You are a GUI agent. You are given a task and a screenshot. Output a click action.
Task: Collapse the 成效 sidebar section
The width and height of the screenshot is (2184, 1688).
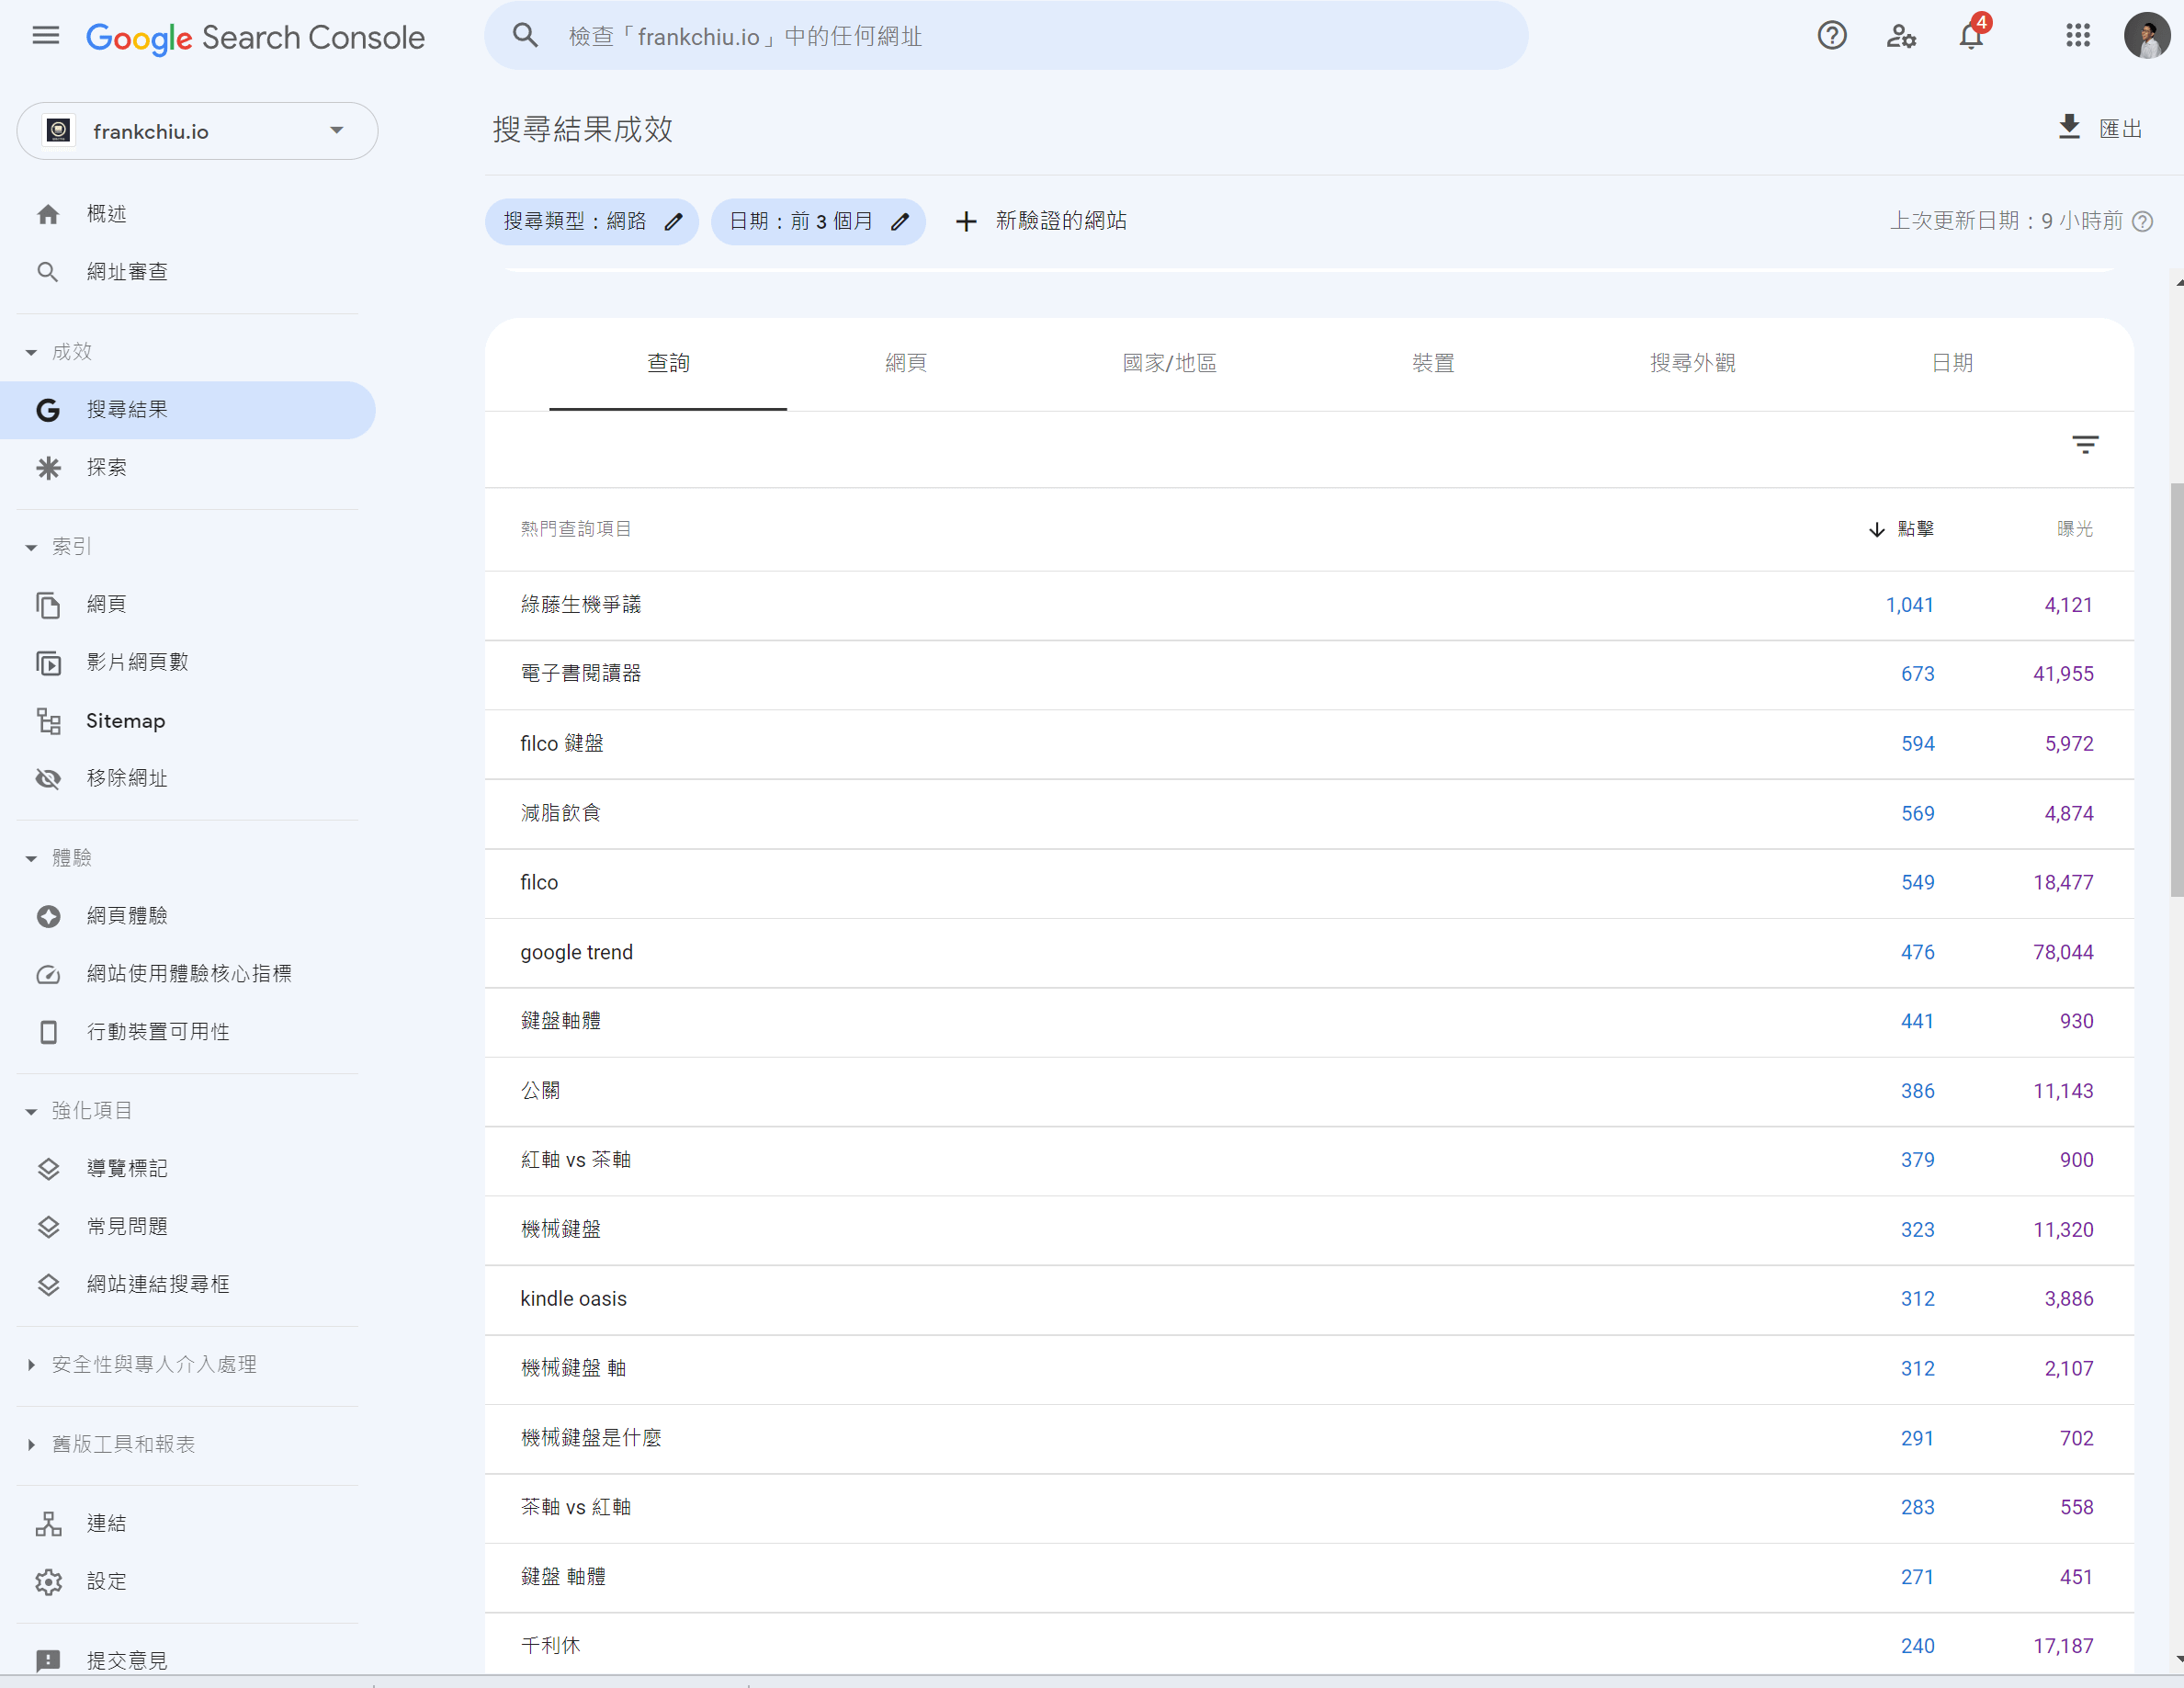[31, 352]
